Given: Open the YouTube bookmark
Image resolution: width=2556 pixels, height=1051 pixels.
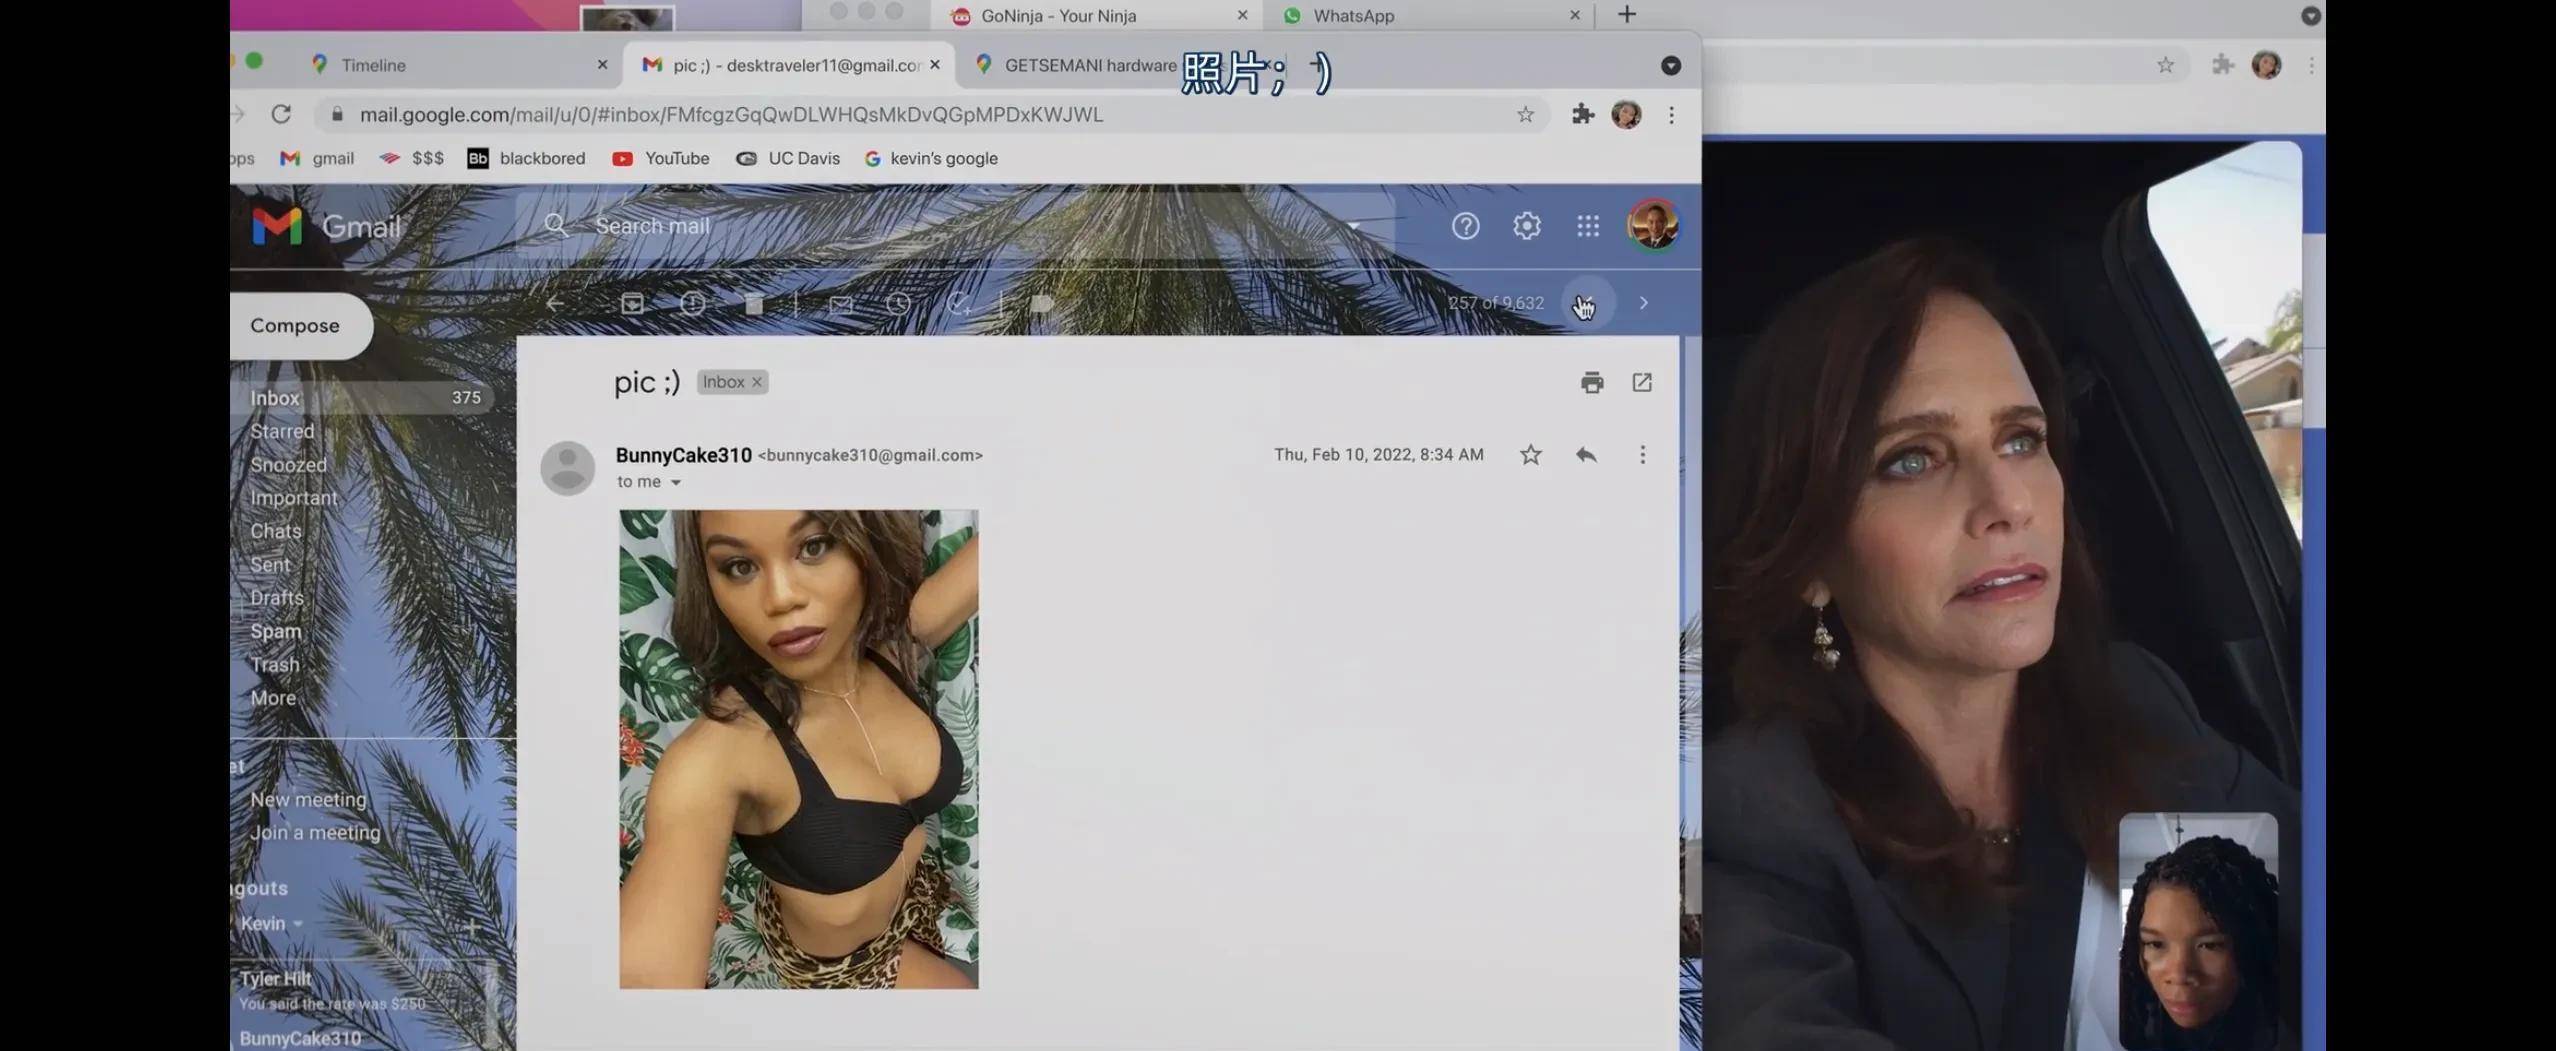Looking at the screenshot, I should coord(661,158).
